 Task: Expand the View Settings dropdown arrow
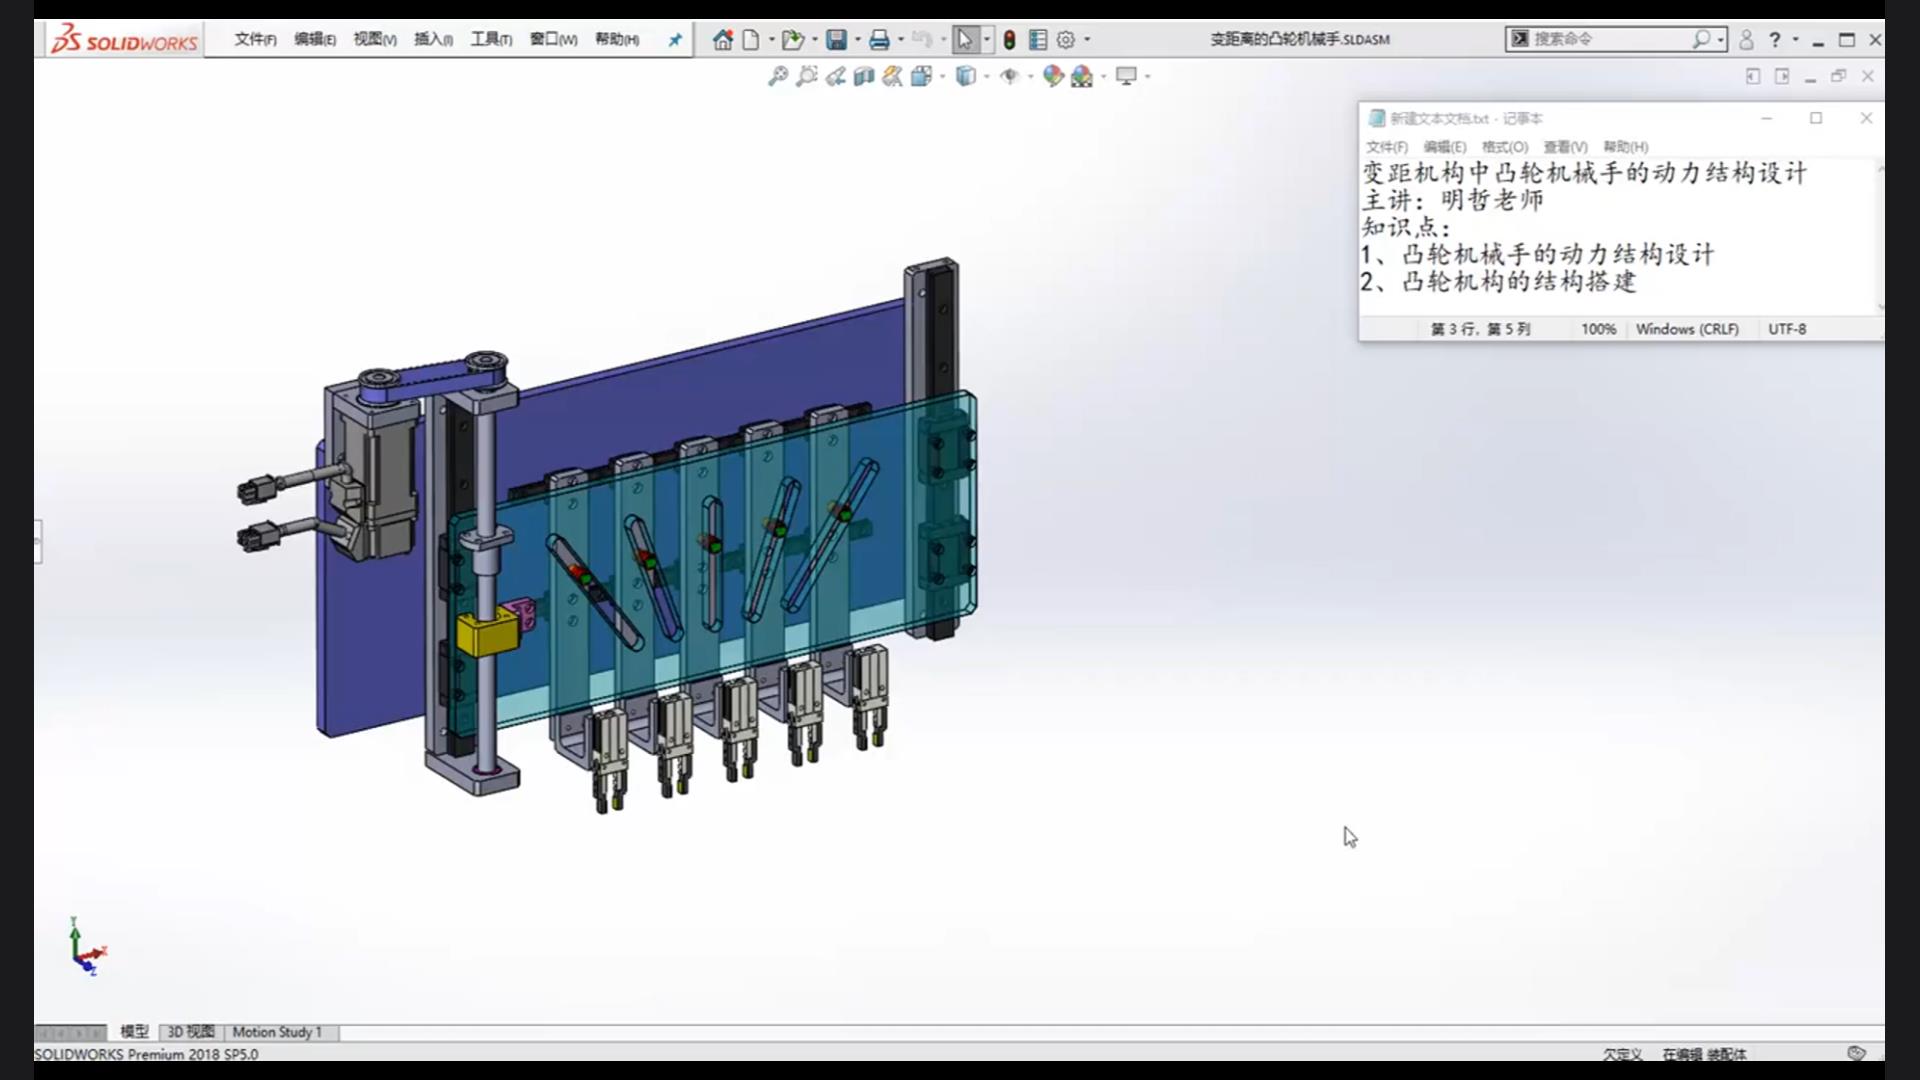[x=1147, y=76]
